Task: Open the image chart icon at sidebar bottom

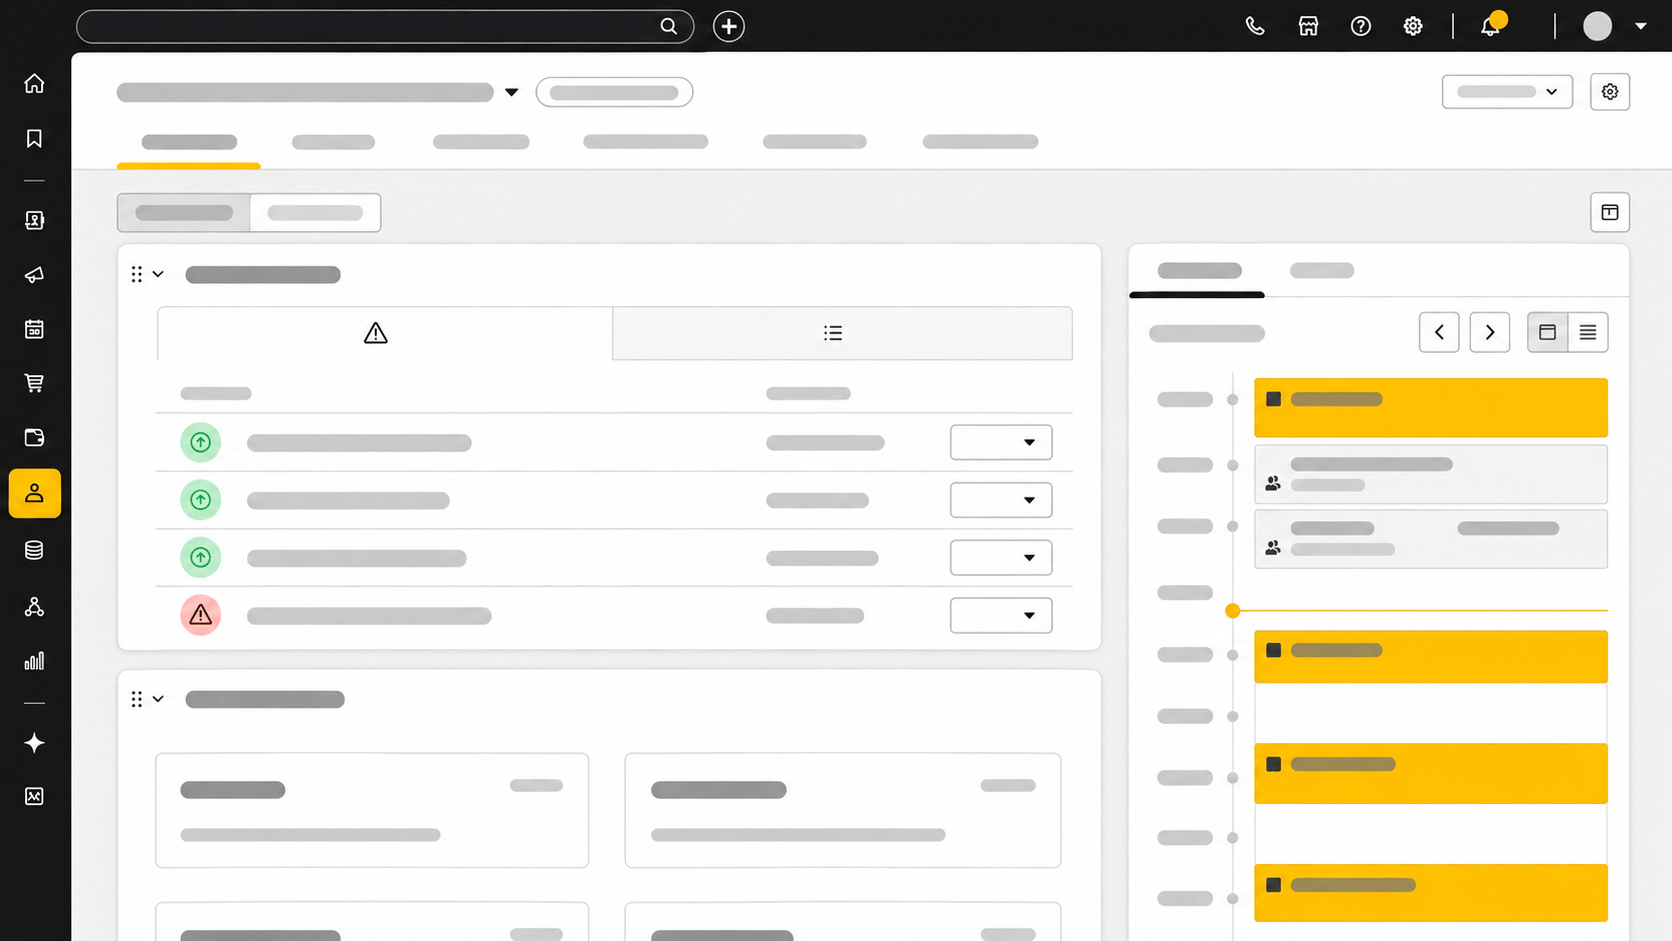Action: tap(34, 797)
